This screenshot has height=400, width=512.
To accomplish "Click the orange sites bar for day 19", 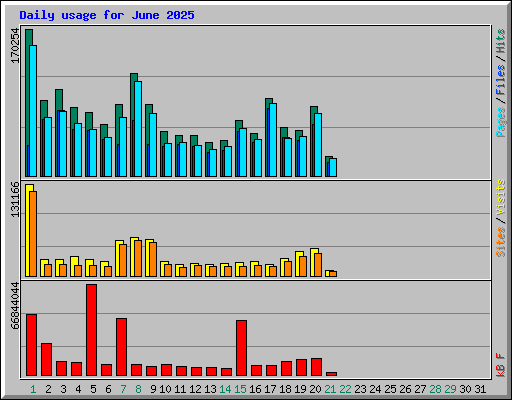I will pos(303,266).
